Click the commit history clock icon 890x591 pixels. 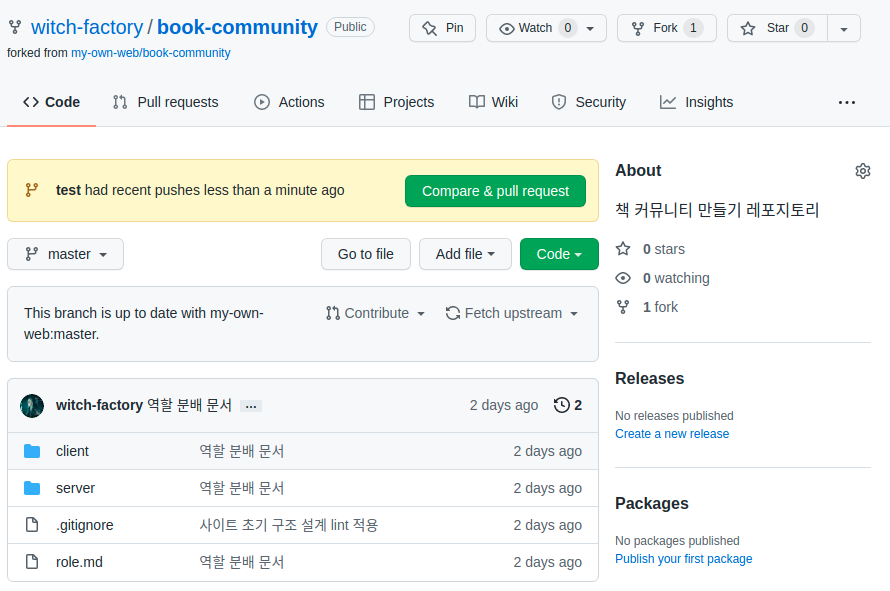tap(562, 405)
